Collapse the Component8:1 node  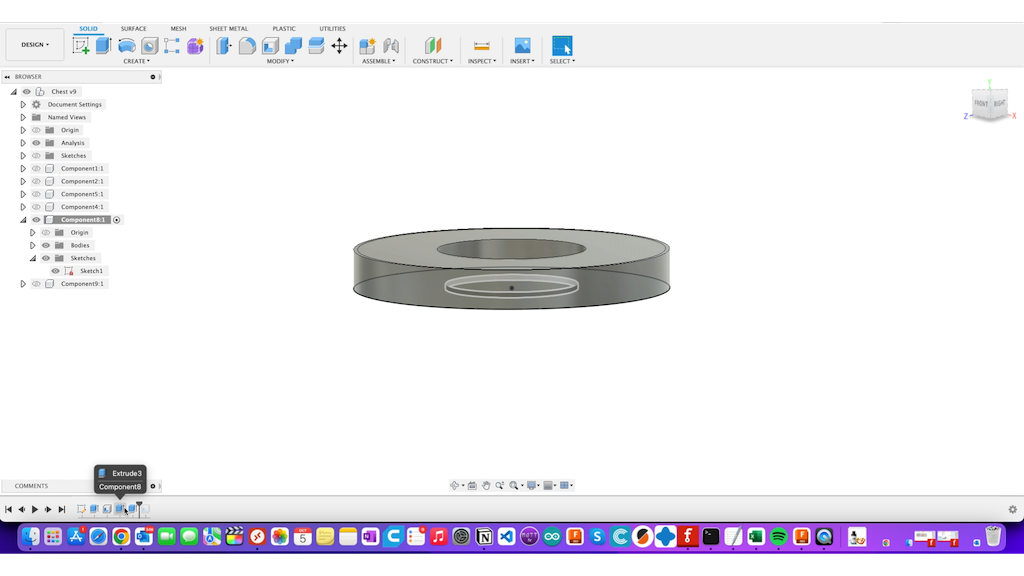[23, 220]
